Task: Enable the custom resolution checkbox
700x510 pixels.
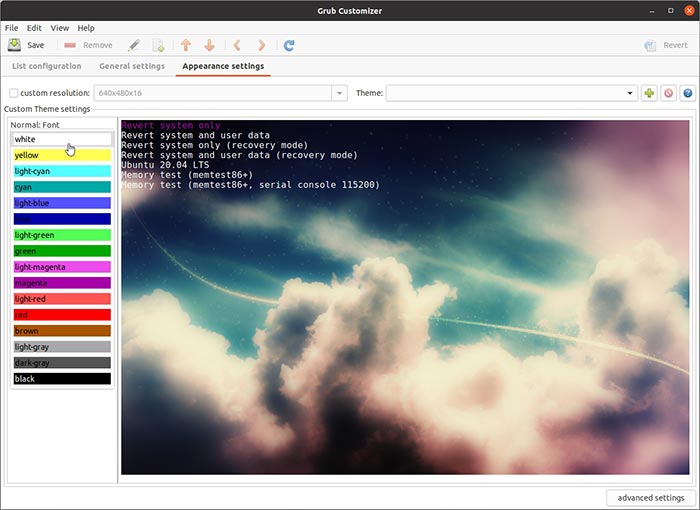Action: point(13,93)
